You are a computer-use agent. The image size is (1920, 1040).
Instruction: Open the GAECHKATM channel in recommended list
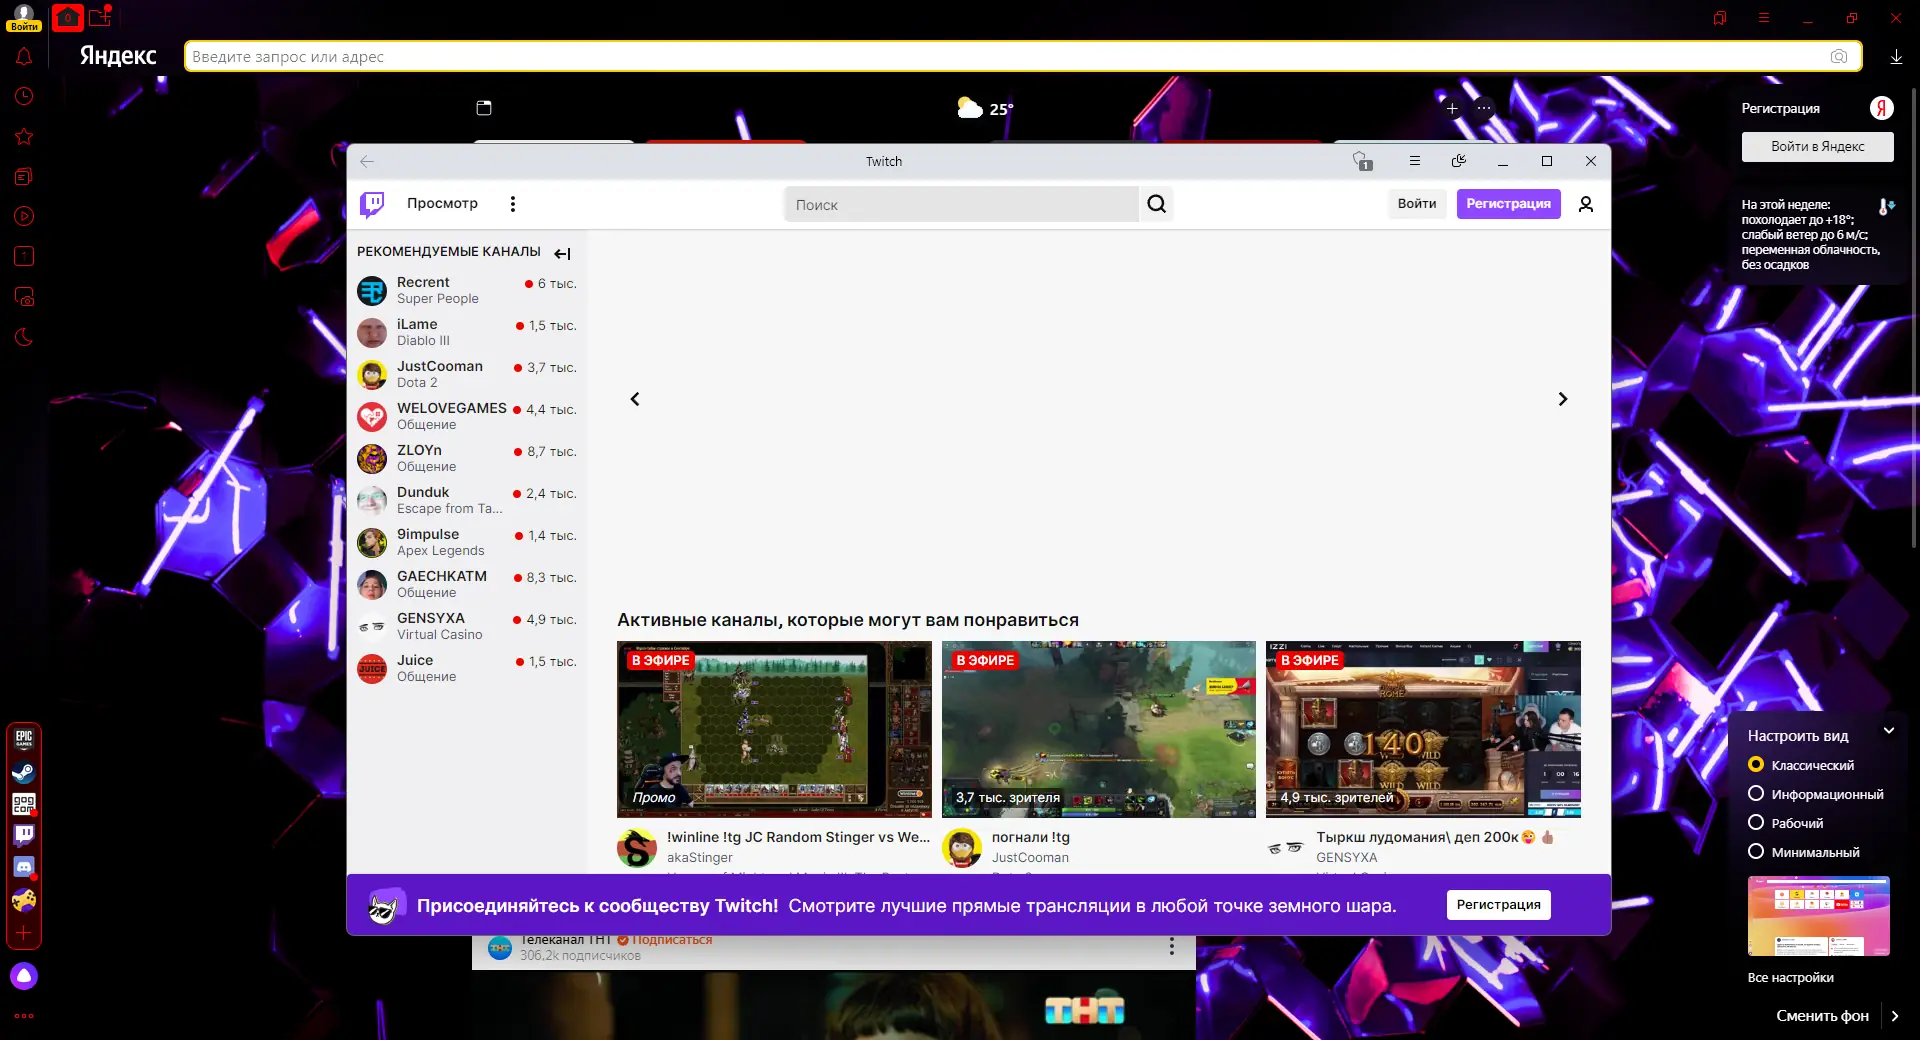(x=467, y=584)
